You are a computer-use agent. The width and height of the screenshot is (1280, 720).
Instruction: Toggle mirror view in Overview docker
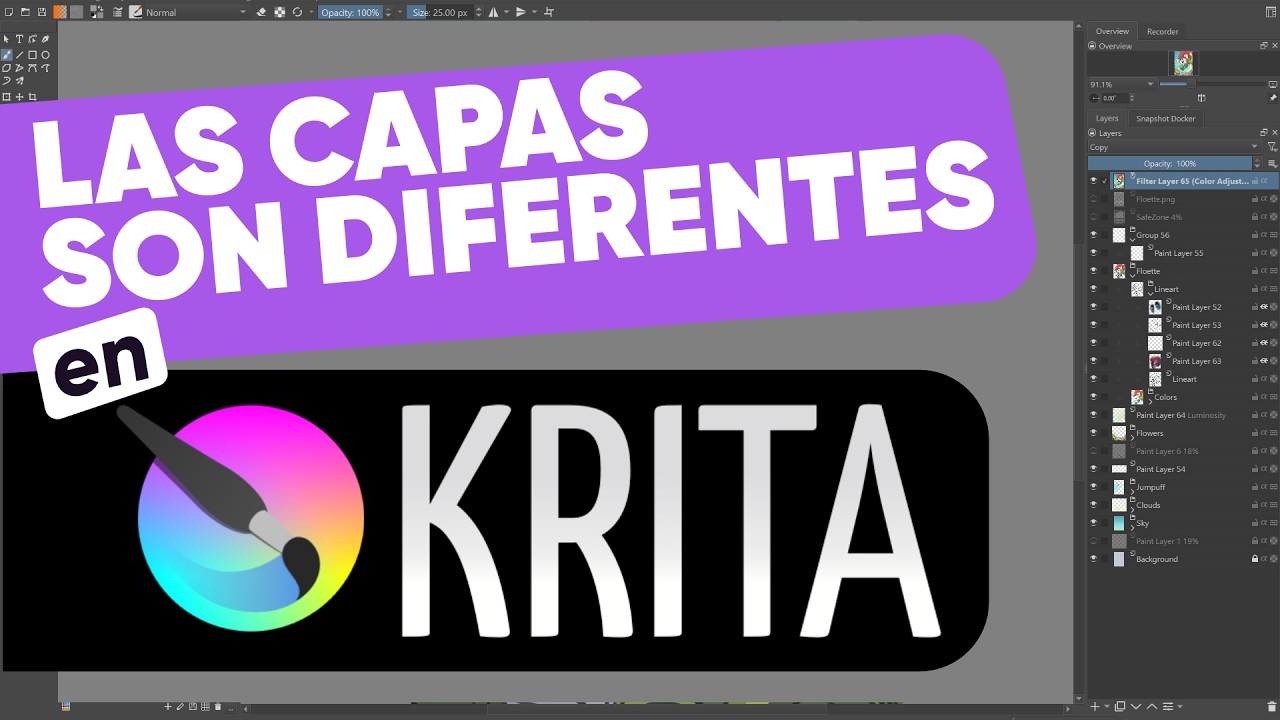click(x=1201, y=98)
